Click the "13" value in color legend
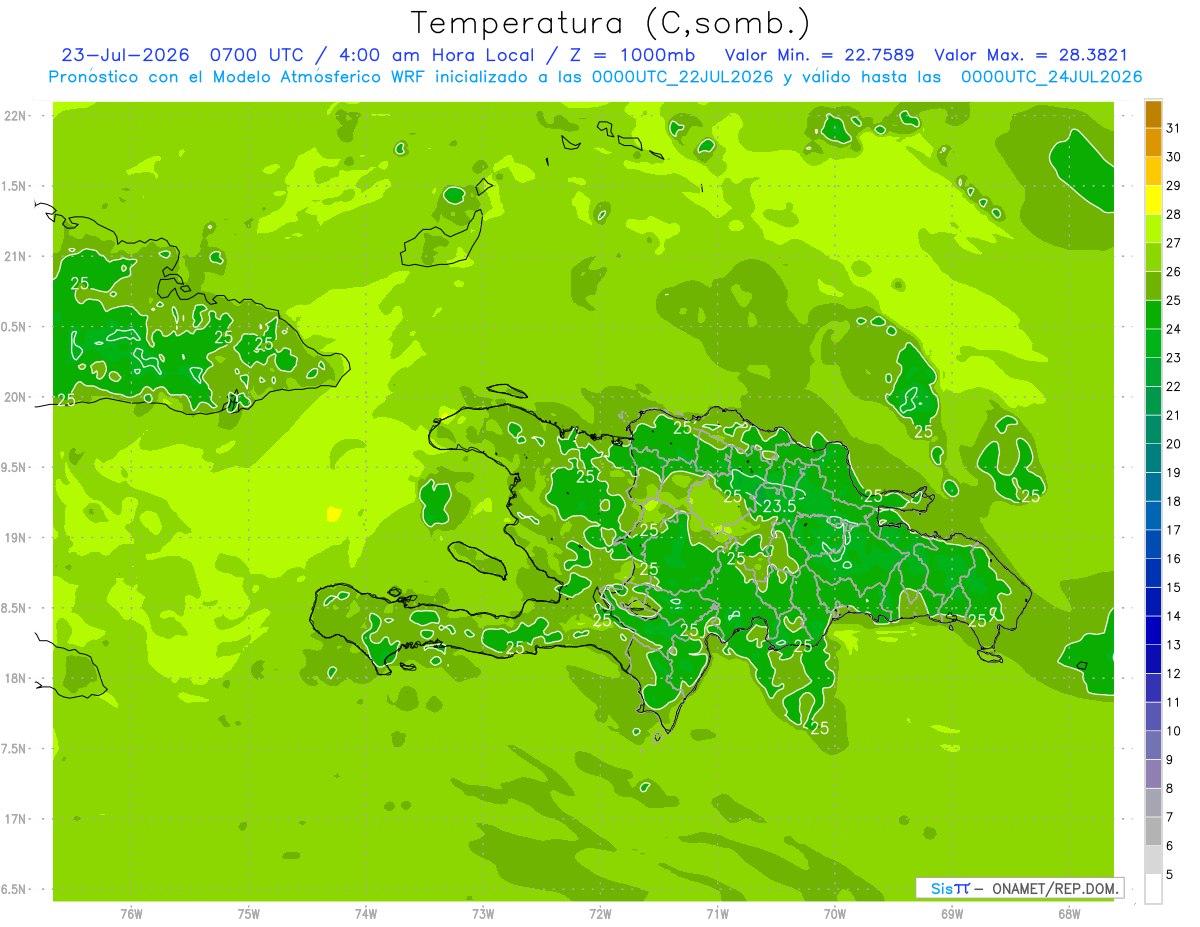The height and width of the screenshot is (927, 1200). pos(1173,645)
